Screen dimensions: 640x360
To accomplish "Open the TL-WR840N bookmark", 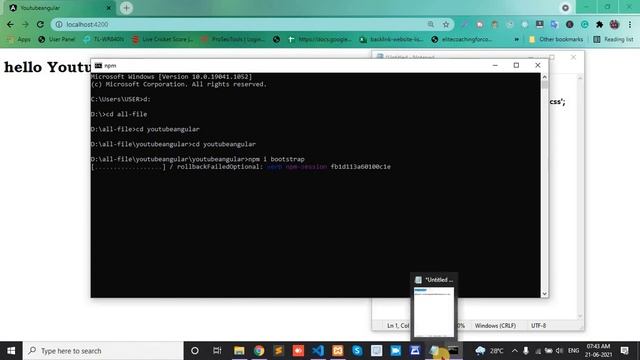I will click(x=103, y=39).
